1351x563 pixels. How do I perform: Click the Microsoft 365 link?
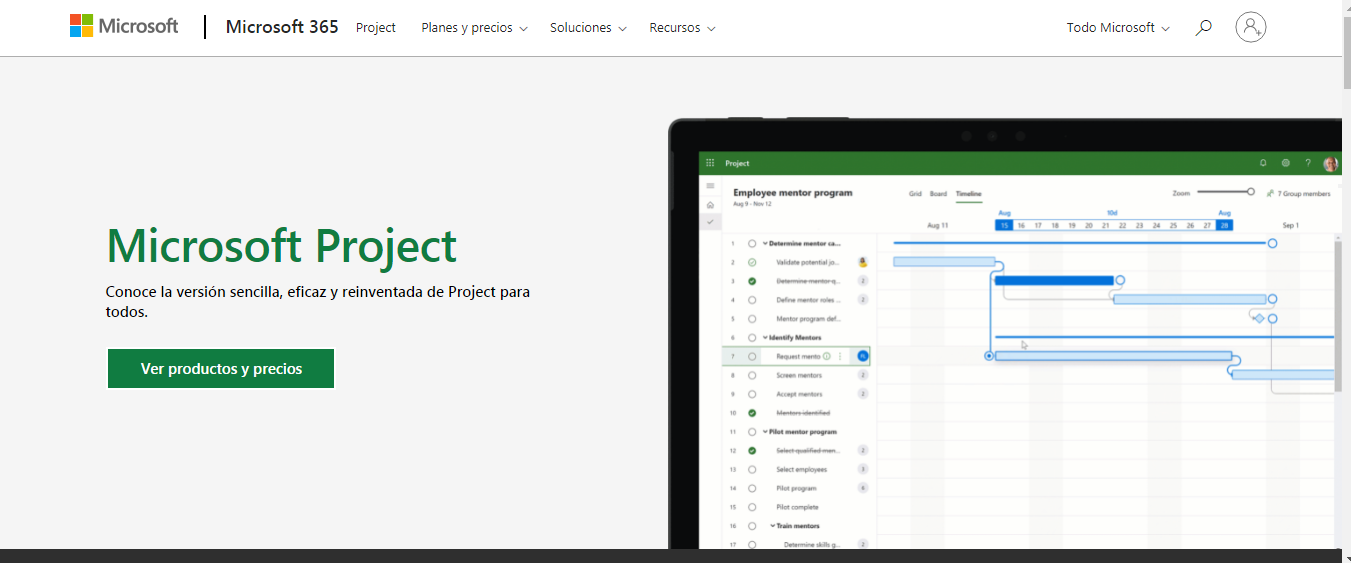[282, 27]
